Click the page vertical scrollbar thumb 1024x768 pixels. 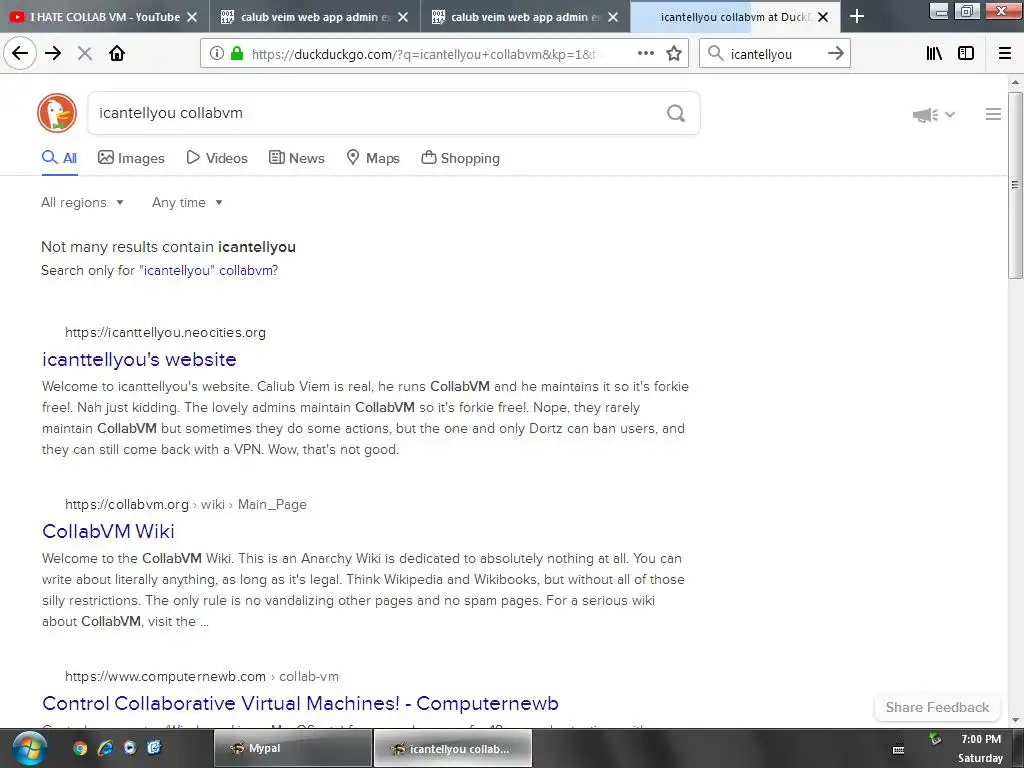(1015, 185)
